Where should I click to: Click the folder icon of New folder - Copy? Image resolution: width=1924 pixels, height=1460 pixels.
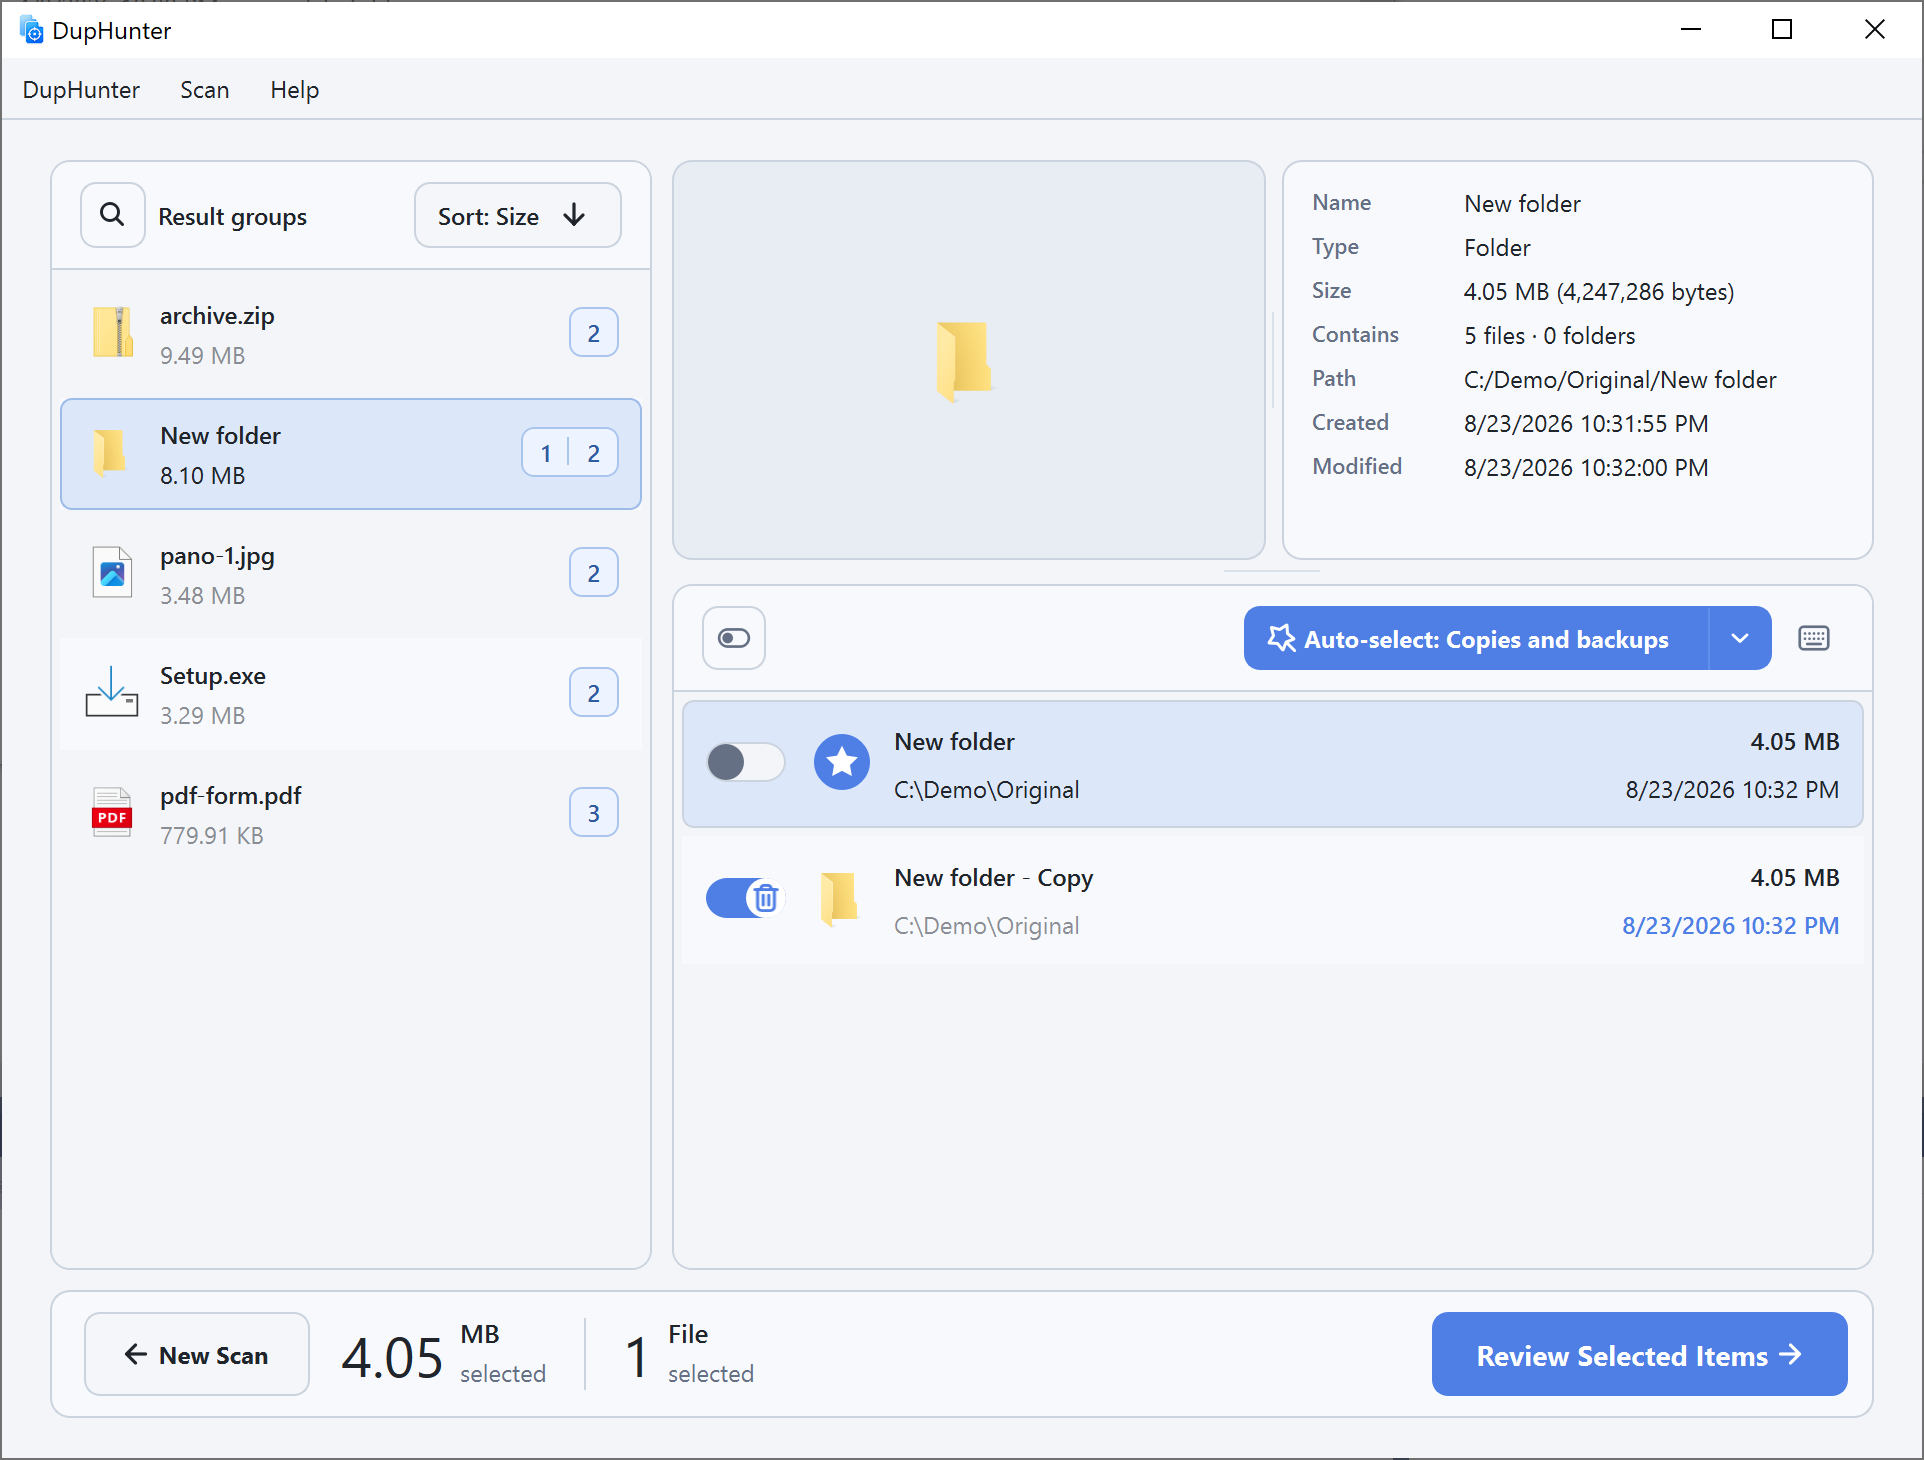pyautogui.click(x=839, y=898)
